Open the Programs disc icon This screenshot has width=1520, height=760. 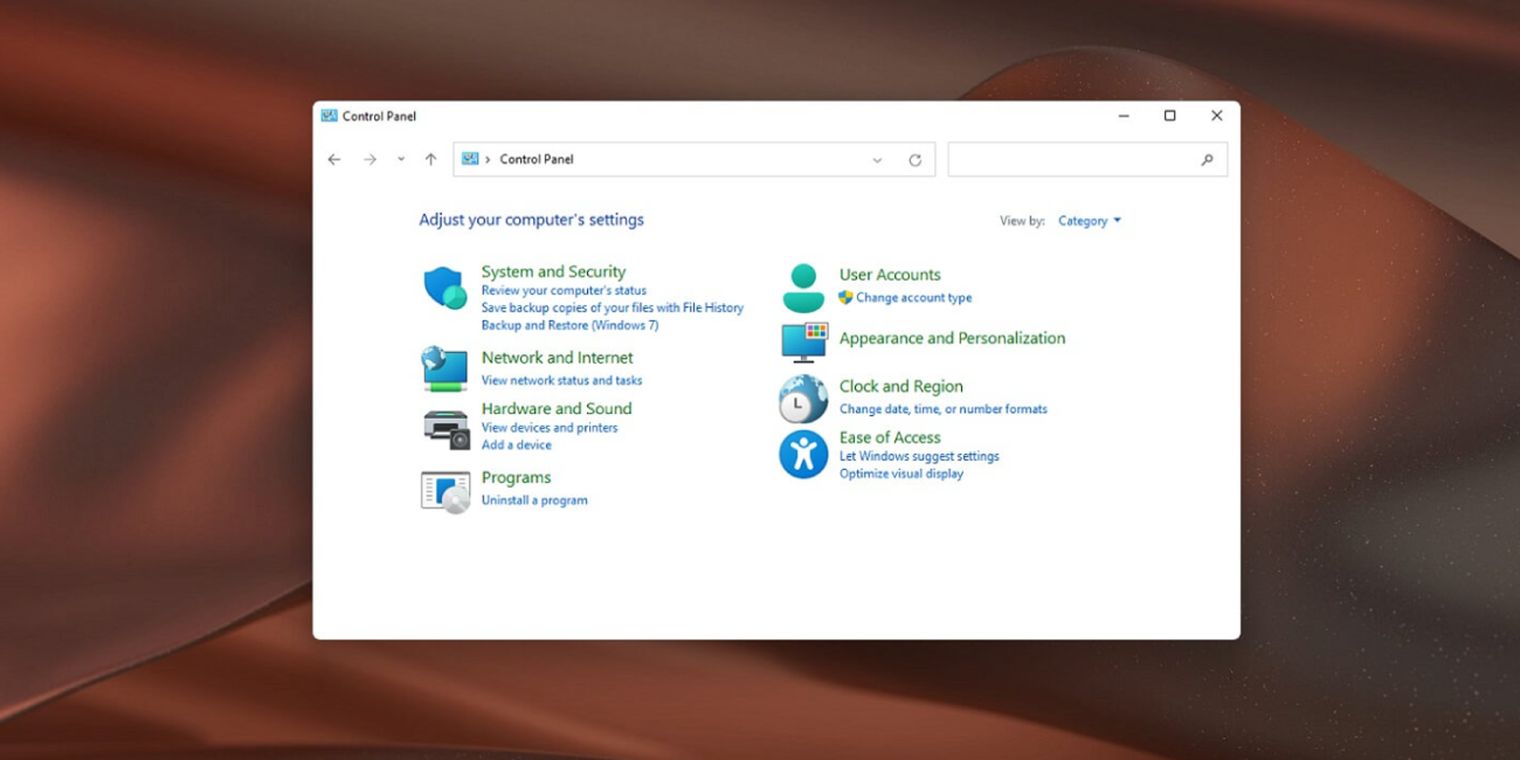coord(445,492)
